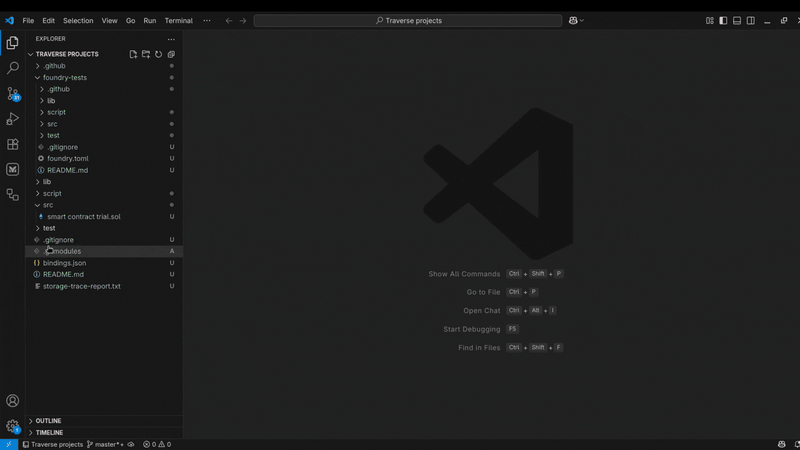The width and height of the screenshot is (800, 450).
Task: Collapse the top-level src folder
Action: pos(104,205)
